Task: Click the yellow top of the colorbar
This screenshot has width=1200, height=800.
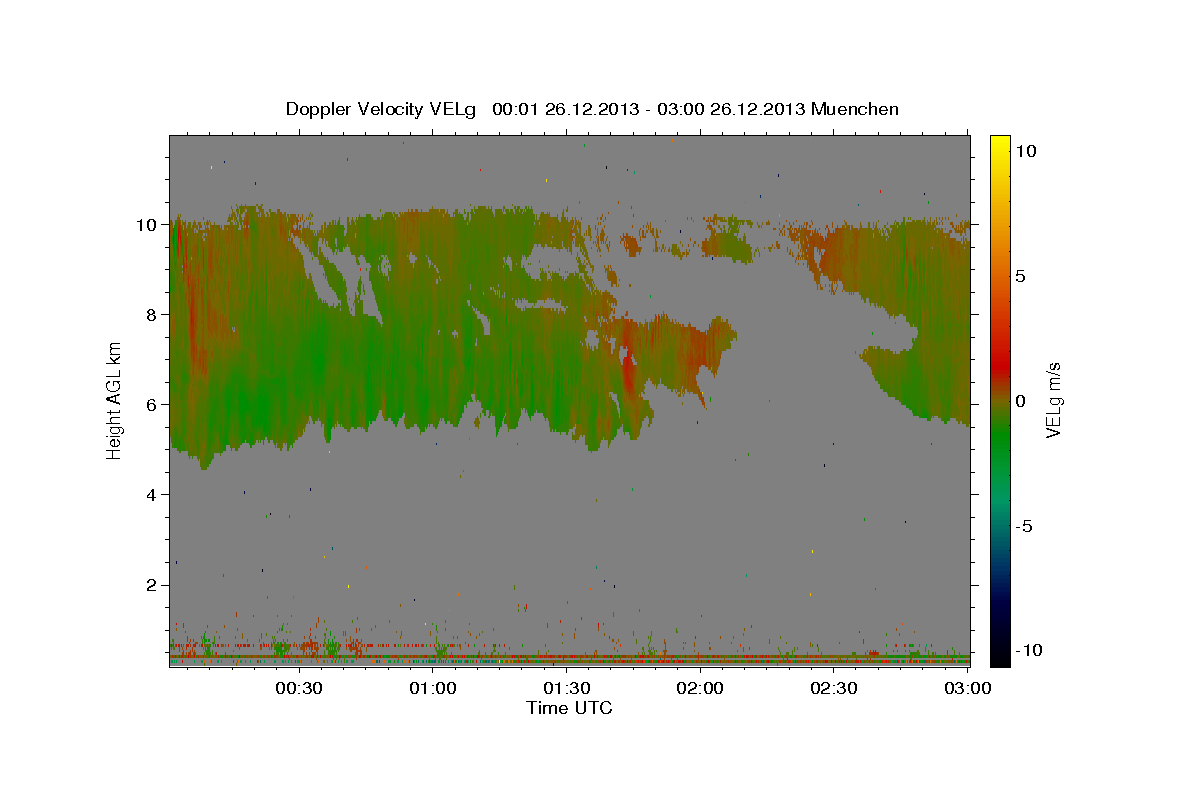Action: click(x=1000, y=142)
